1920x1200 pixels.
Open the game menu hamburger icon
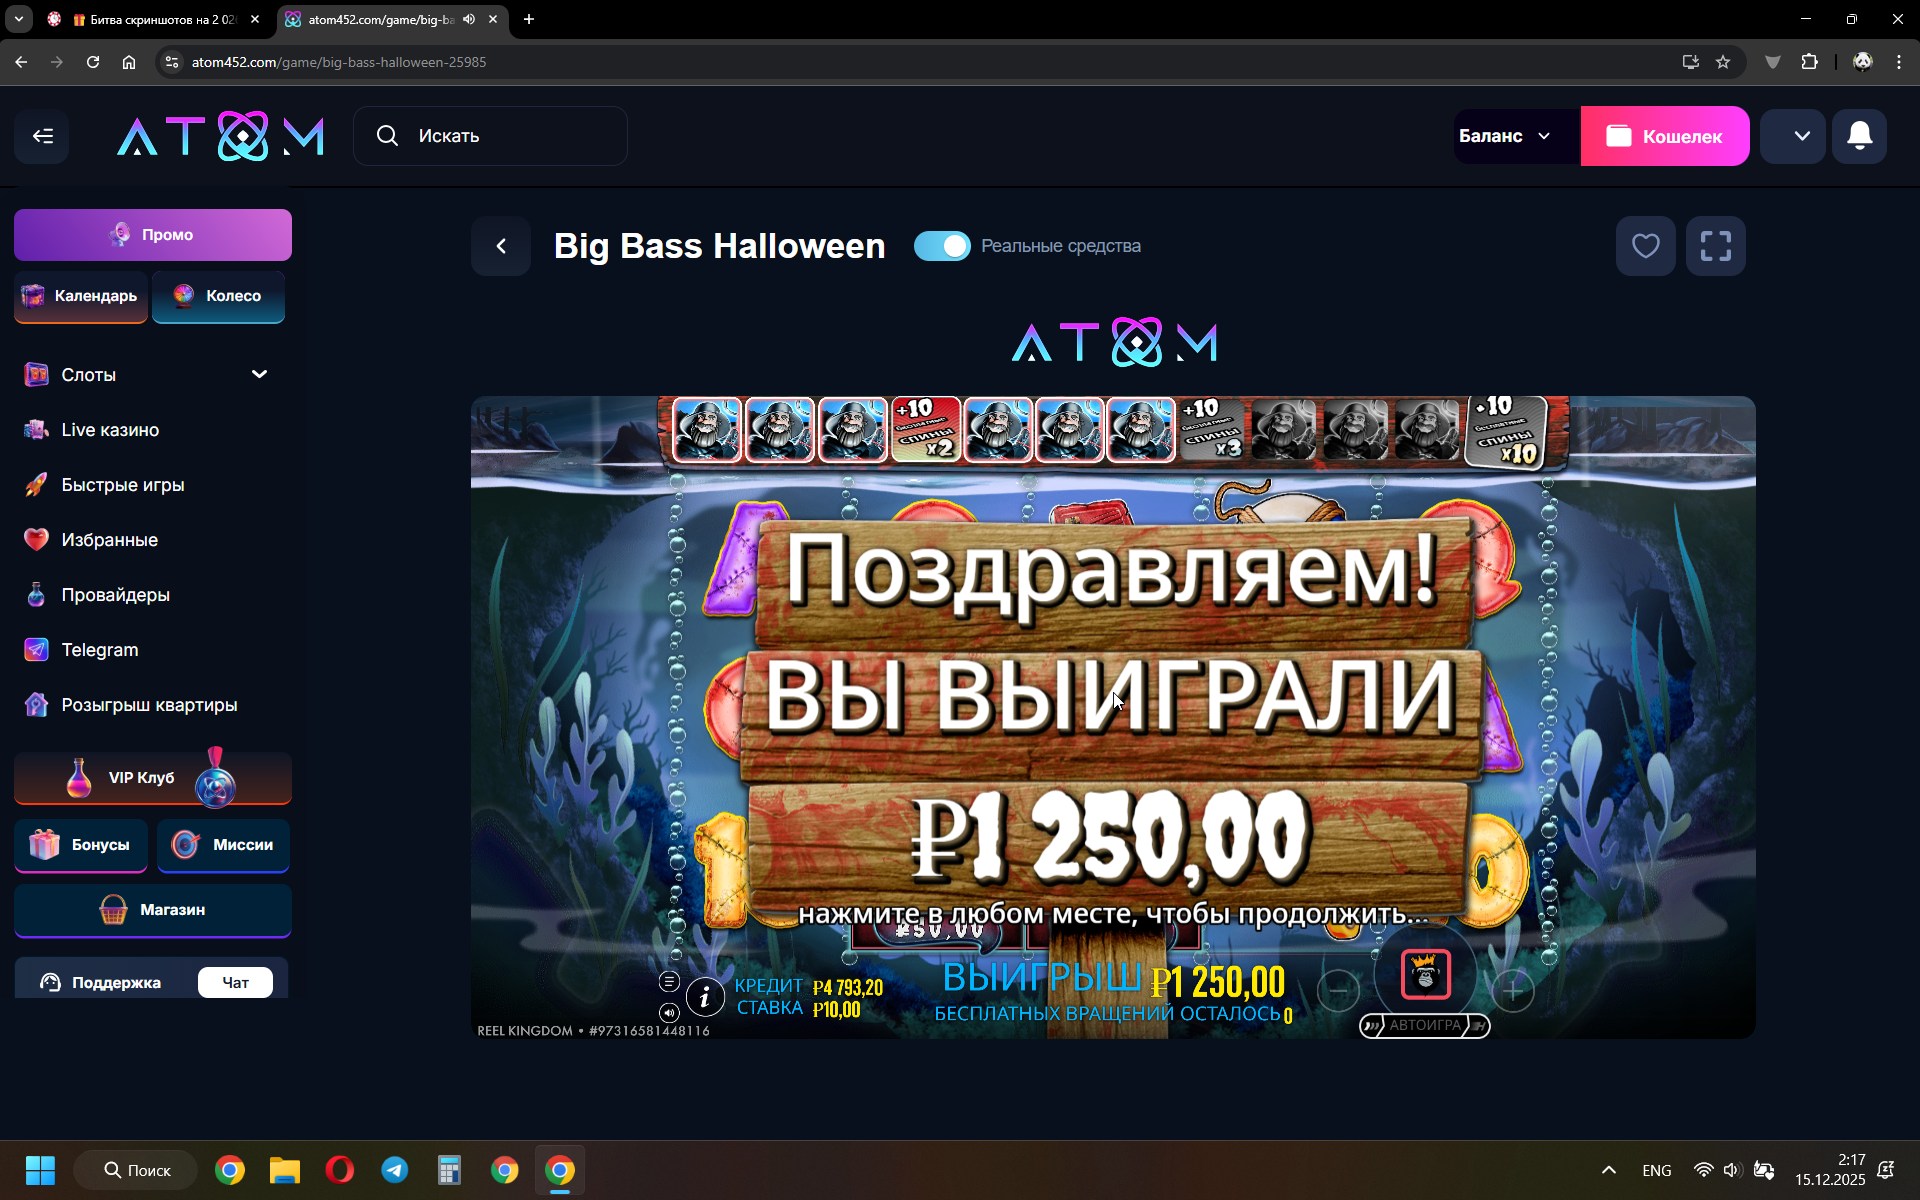tap(669, 981)
